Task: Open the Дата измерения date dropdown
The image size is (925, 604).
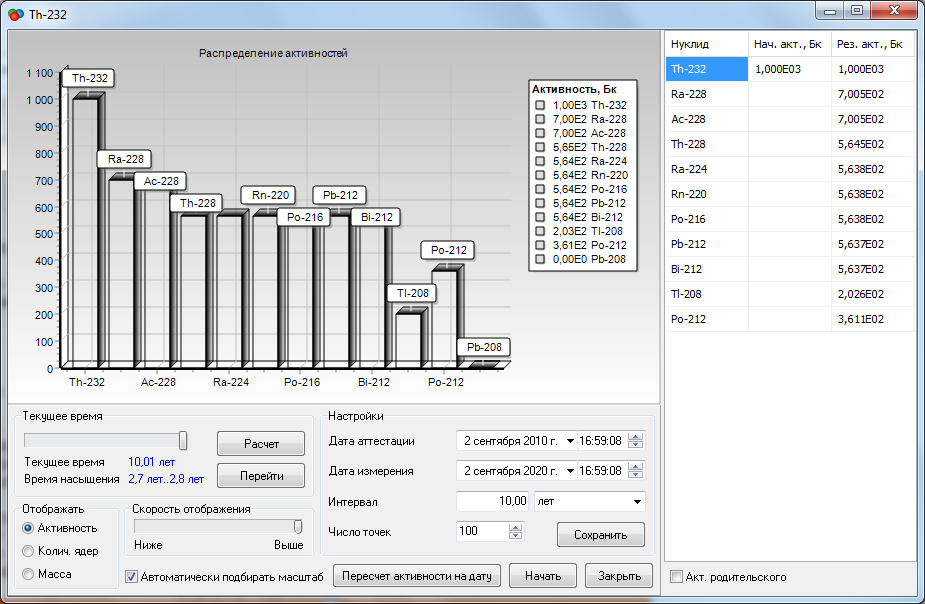Action: [x=570, y=471]
